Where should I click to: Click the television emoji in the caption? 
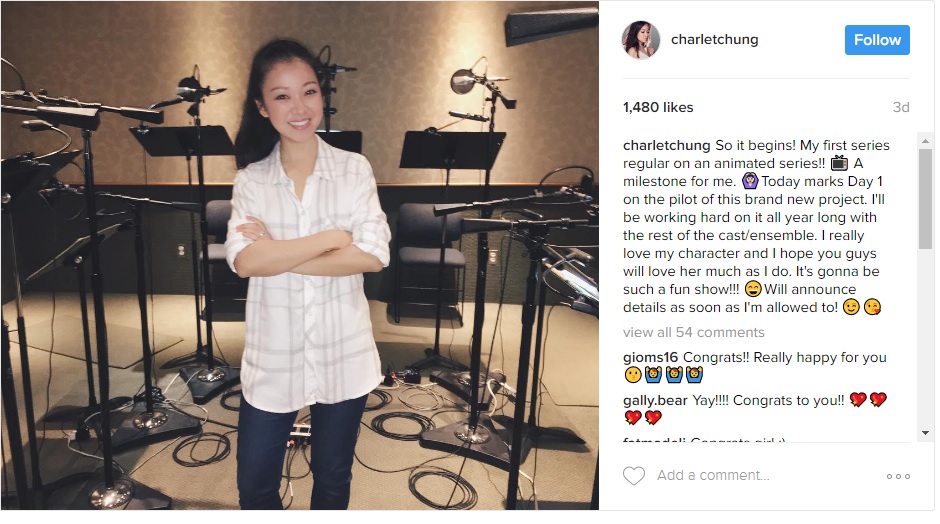click(839, 162)
